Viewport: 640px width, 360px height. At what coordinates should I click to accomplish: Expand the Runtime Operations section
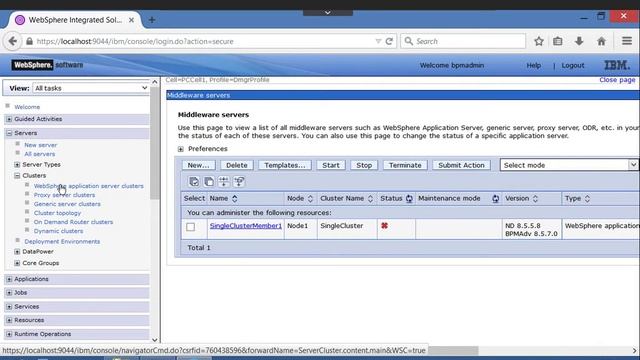click(9, 334)
